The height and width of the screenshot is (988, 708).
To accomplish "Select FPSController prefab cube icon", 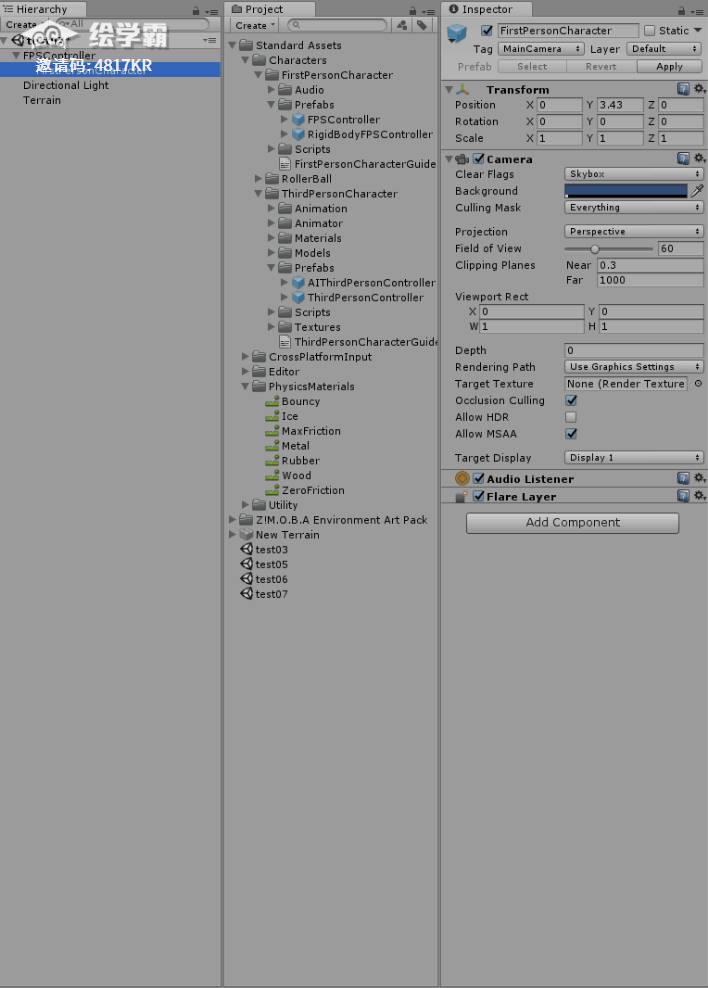I will pyautogui.click(x=298, y=119).
